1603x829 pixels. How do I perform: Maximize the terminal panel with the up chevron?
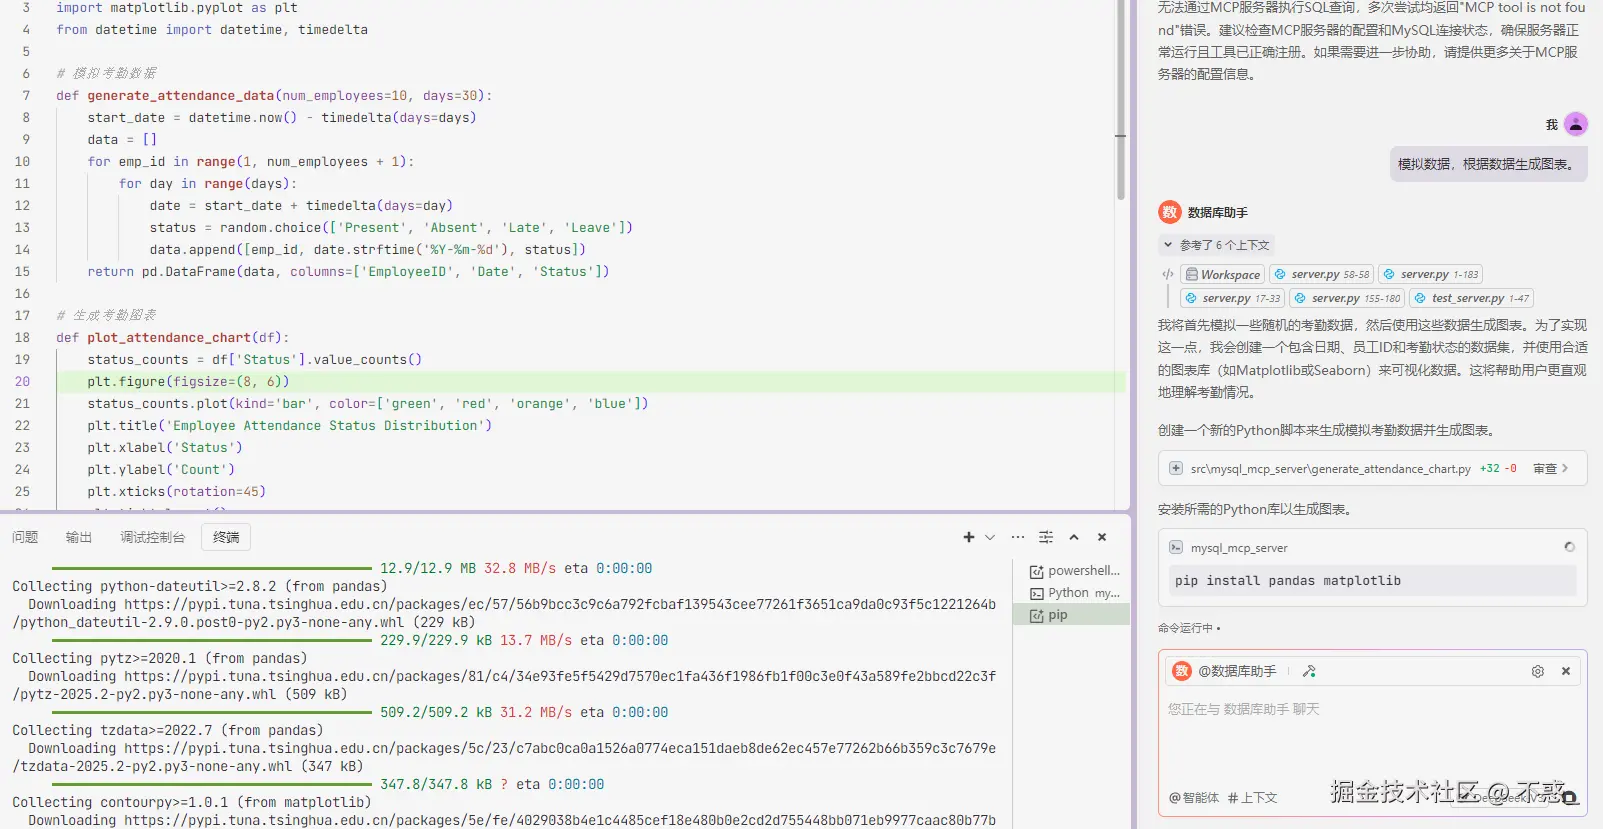coord(1074,537)
